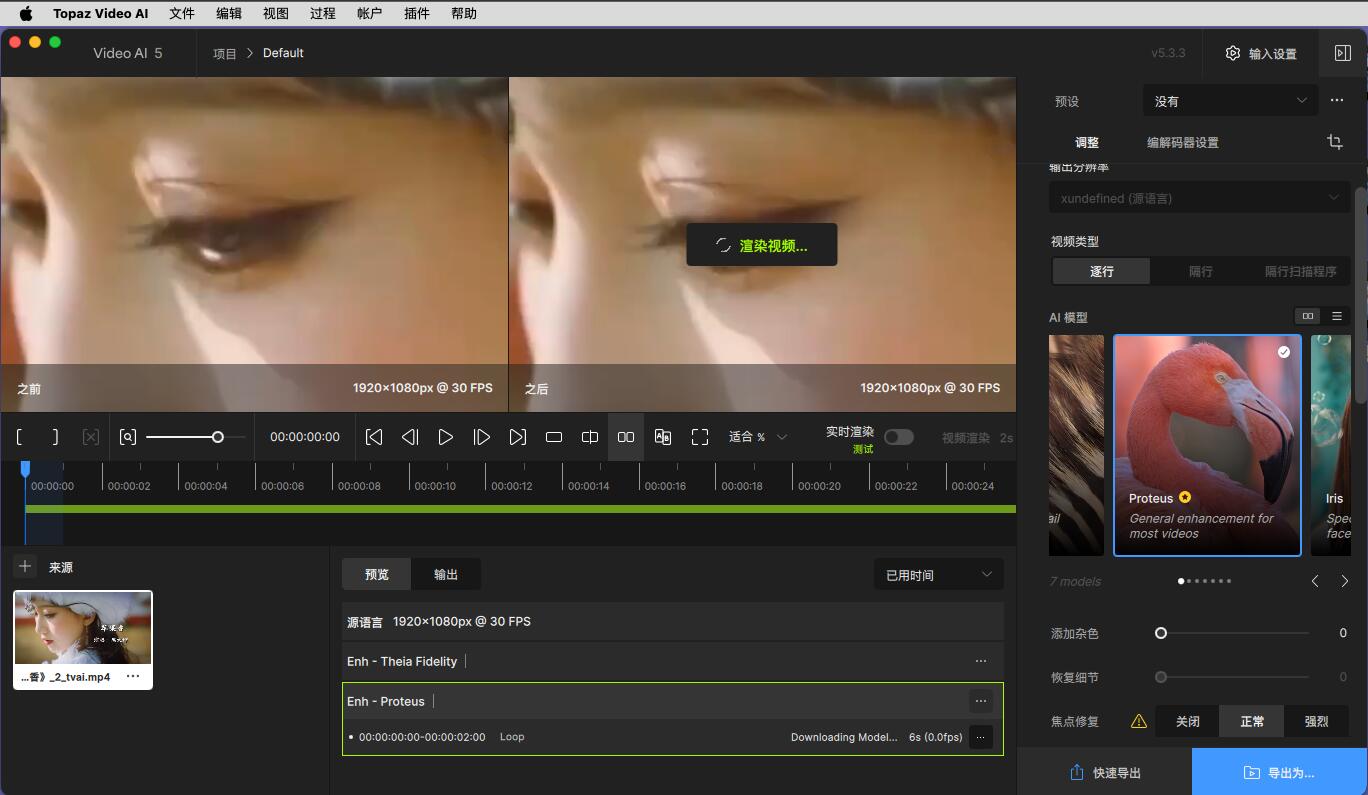Click 快速导出 button
The image size is (1368, 795).
click(1105, 772)
